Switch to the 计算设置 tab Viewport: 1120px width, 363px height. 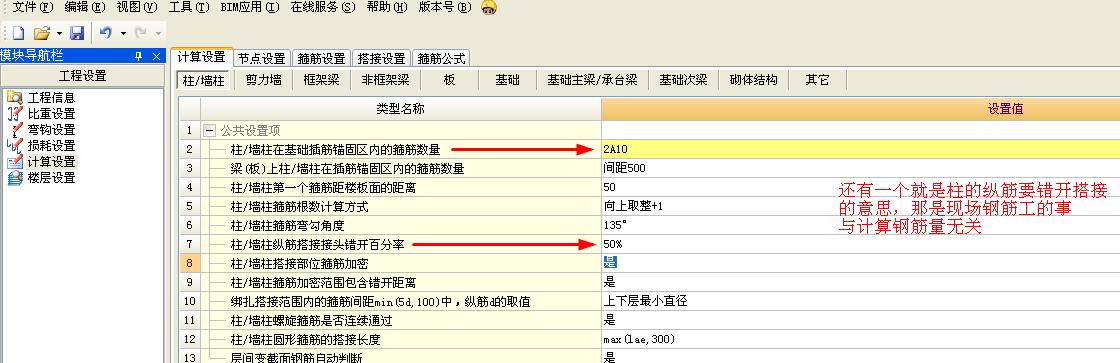pyautogui.click(x=201, y=57)
